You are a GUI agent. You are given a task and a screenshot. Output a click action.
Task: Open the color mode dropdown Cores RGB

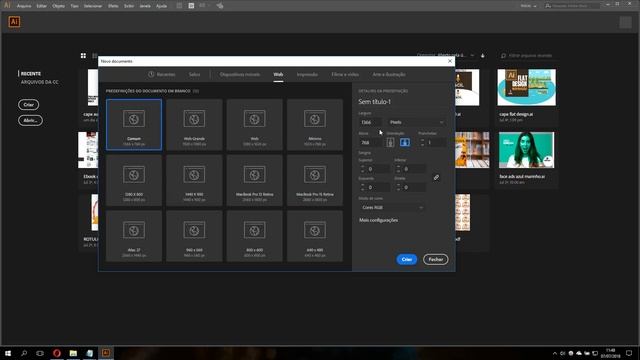click(392, 207)
